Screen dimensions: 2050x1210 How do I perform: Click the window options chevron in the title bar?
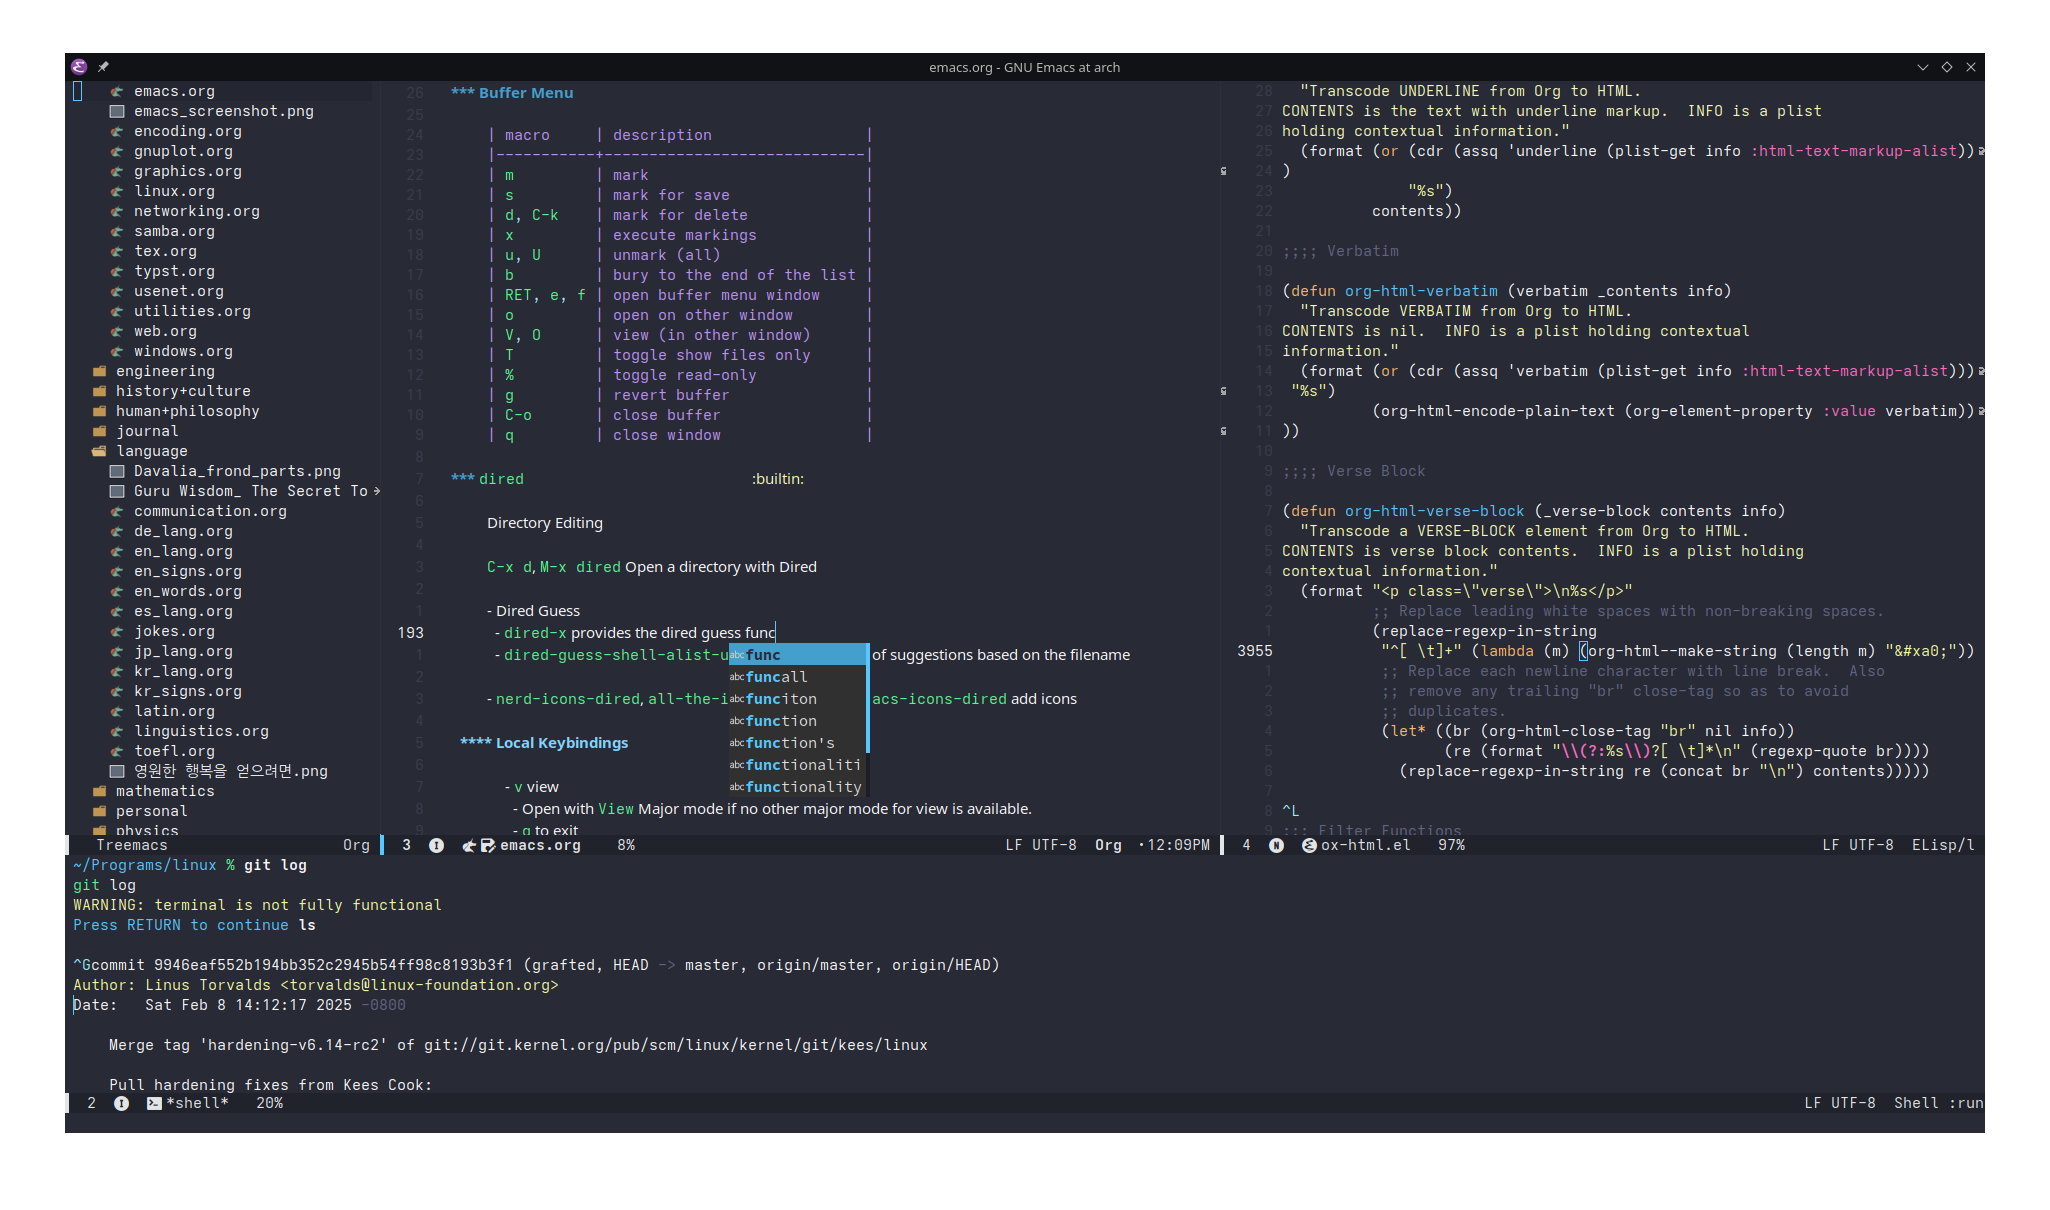pos(1922,67)
